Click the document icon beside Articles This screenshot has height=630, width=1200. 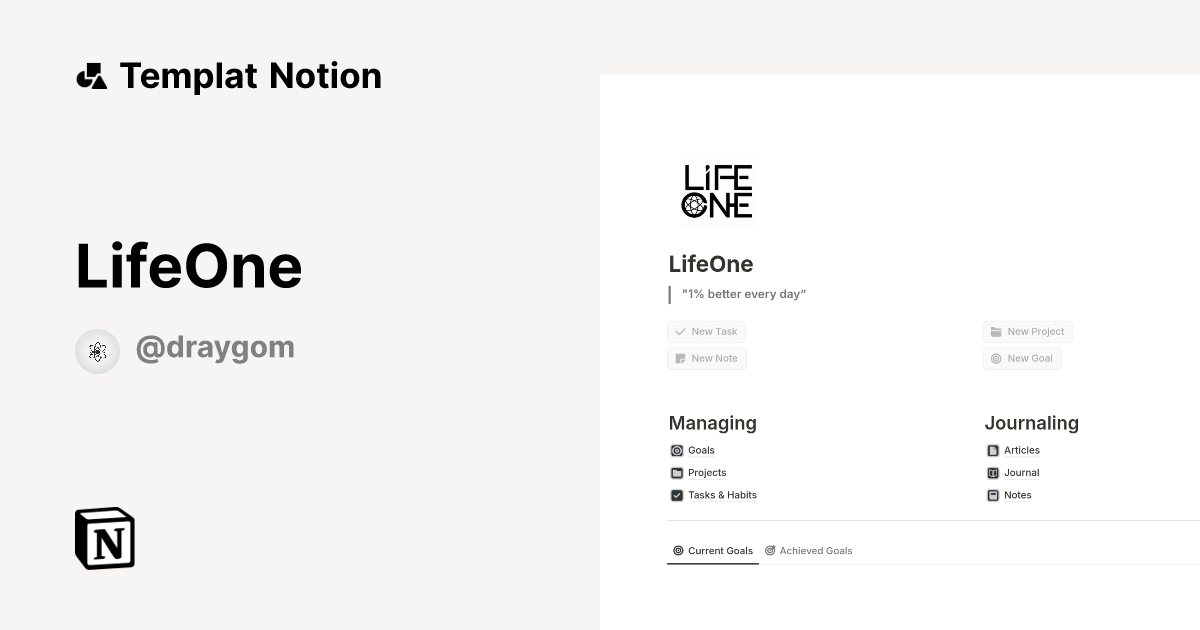point(992,450)
